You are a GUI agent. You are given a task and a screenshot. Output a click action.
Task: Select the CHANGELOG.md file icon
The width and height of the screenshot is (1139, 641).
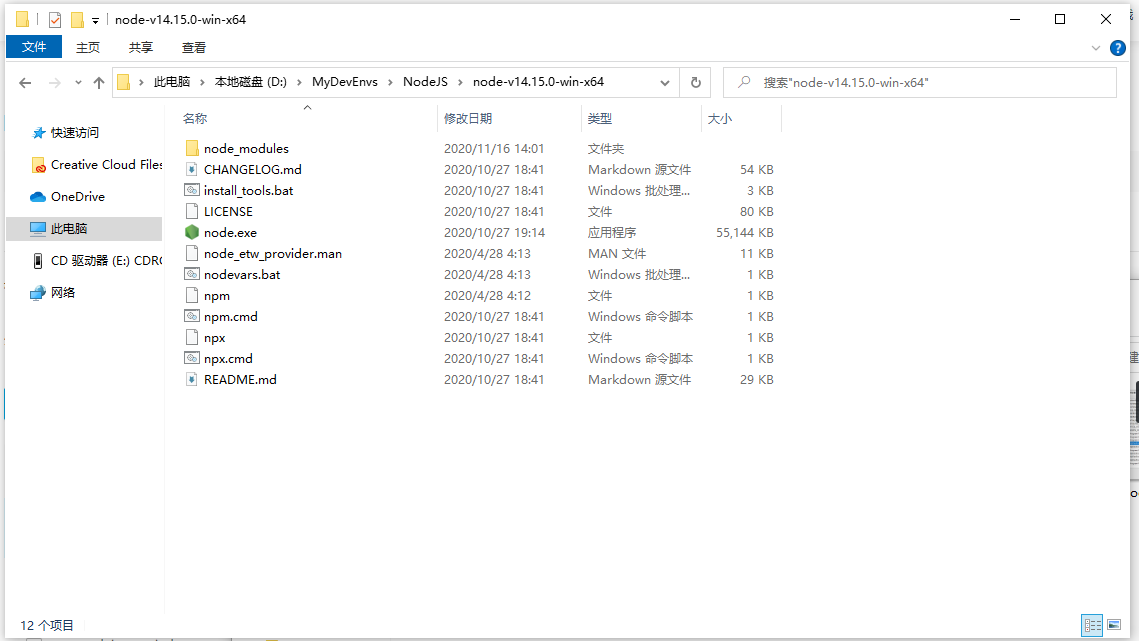(192, 169)
